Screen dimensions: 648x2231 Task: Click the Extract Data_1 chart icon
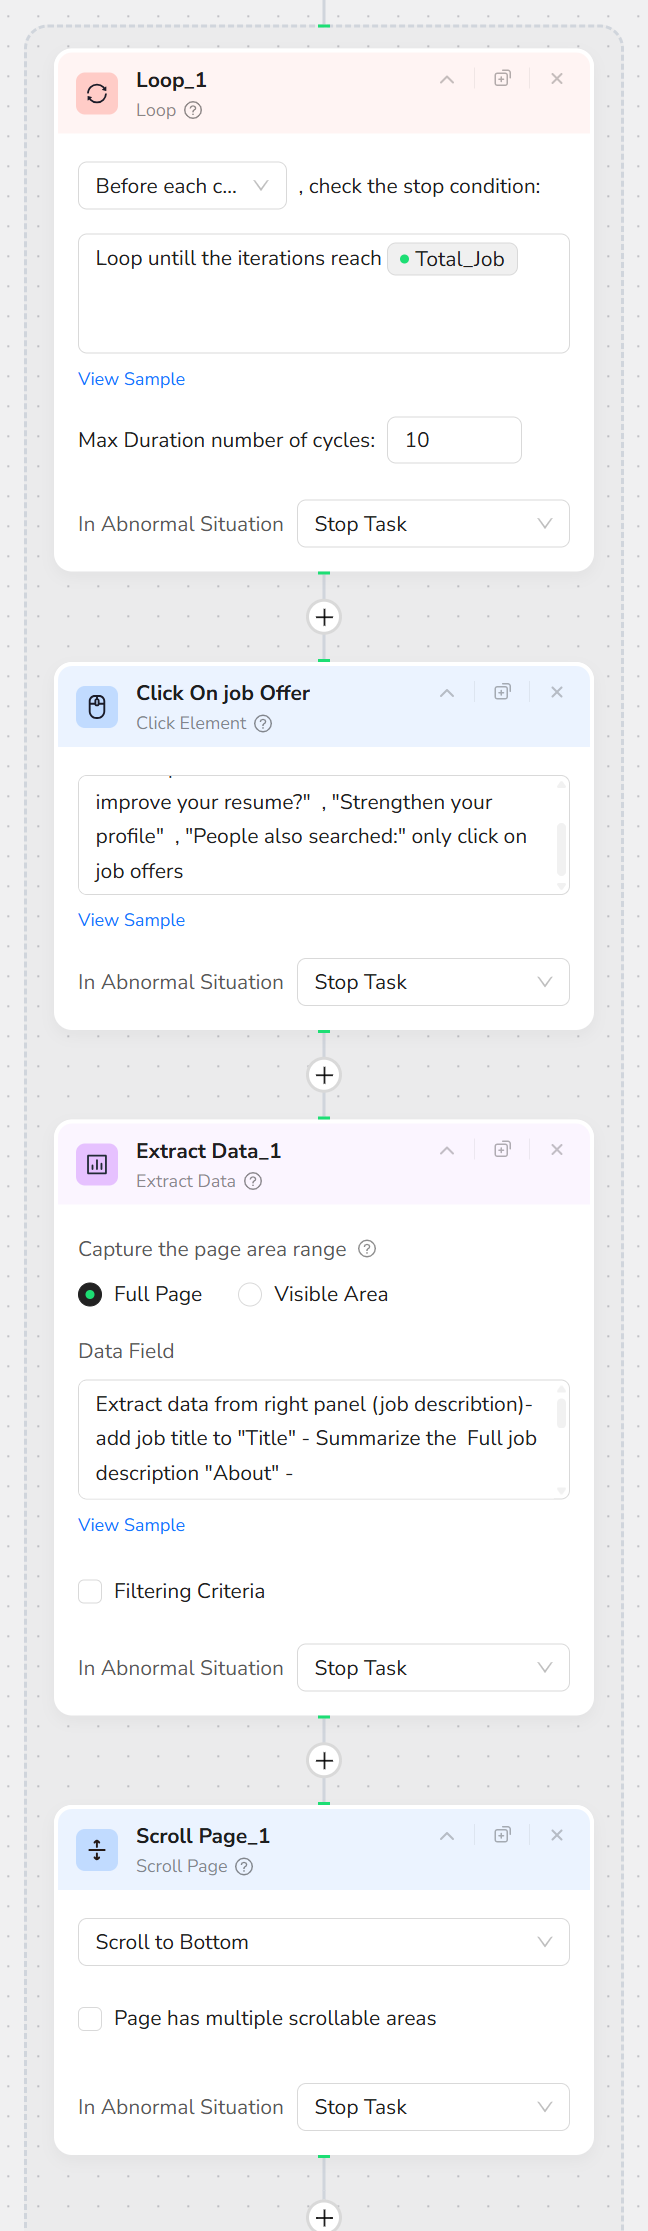pos(97,1164)
